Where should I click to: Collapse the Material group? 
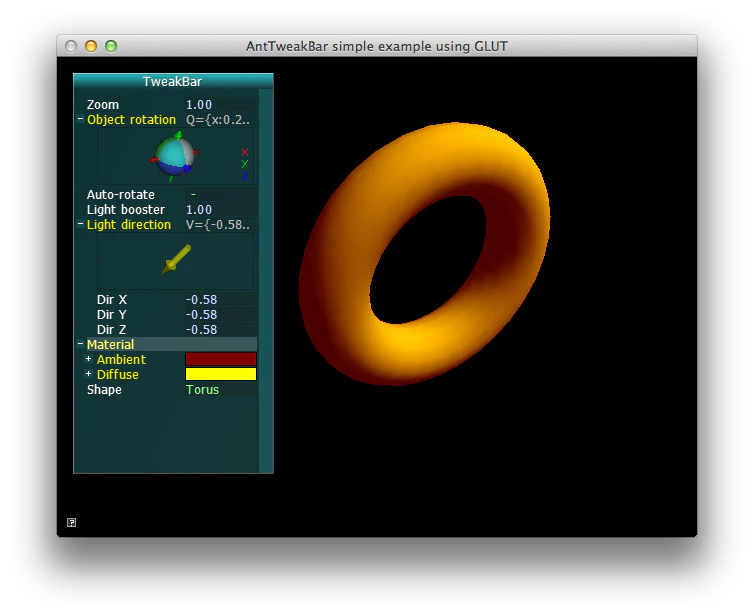(x=80, y=343)
